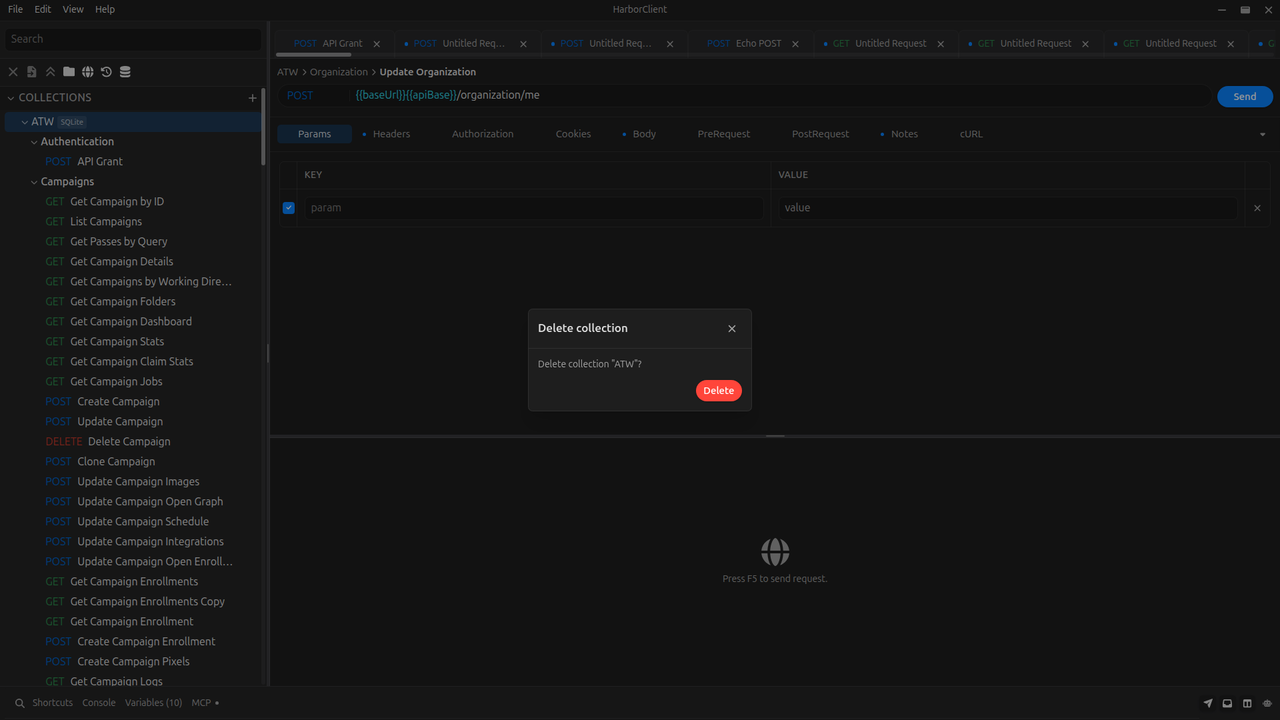Switch to the PreRequest tab
The width and height of the screenshot is (1280, 720).
(x=724, y=134)
